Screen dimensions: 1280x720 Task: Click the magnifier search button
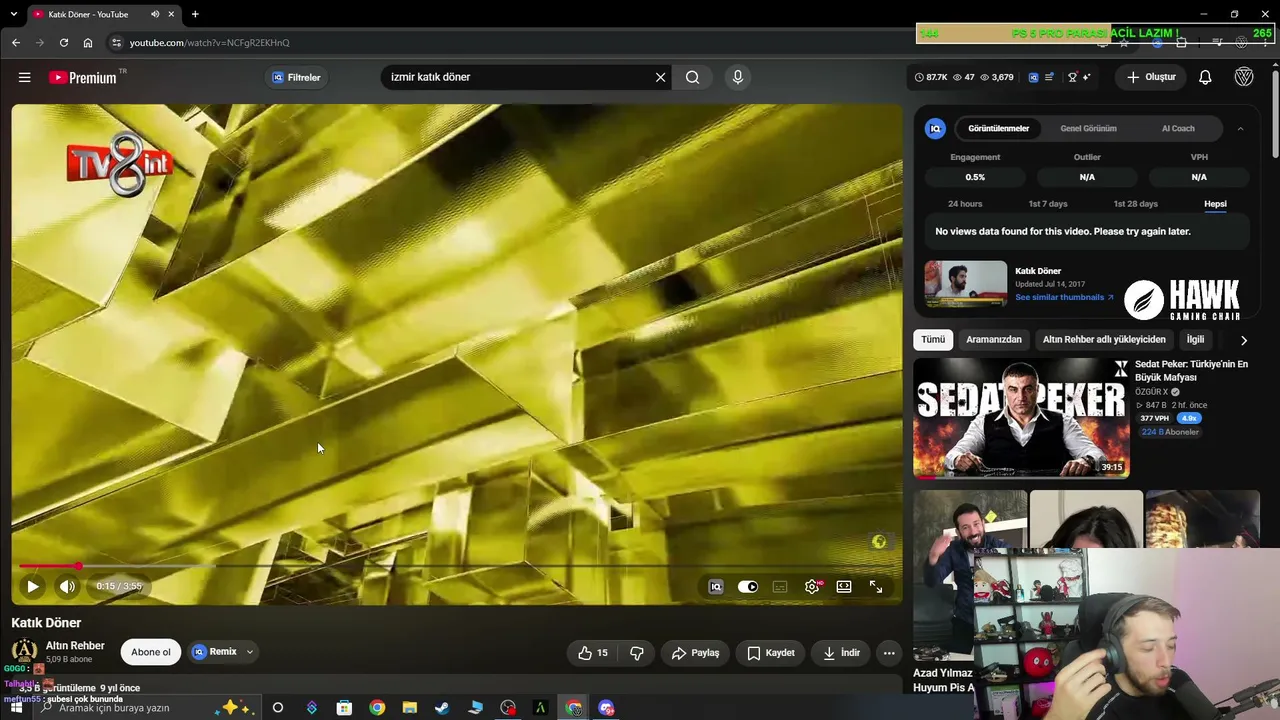692,77
